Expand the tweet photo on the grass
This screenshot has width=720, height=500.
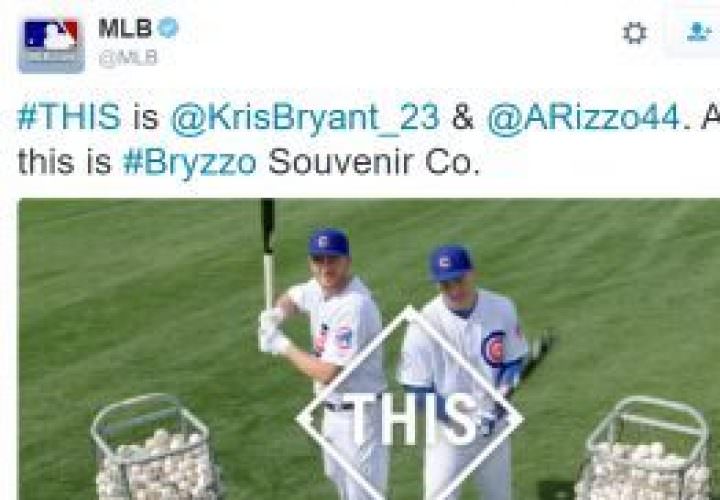click(x=369, y=349)
